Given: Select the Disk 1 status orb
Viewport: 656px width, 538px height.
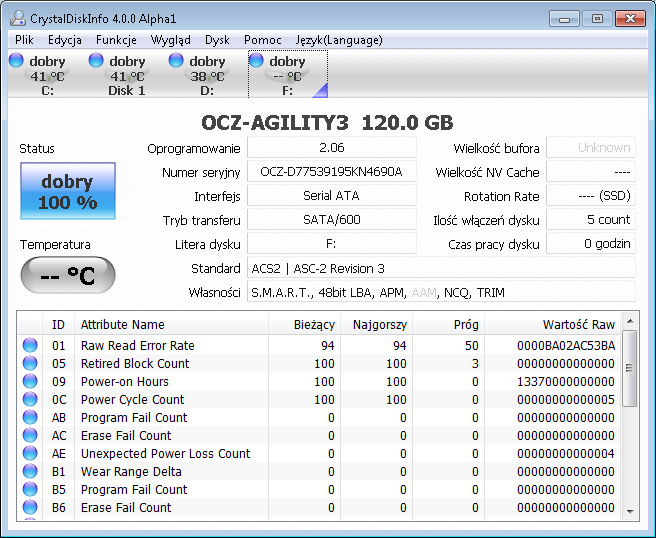Looking at the screenshot, I should 96,60.
